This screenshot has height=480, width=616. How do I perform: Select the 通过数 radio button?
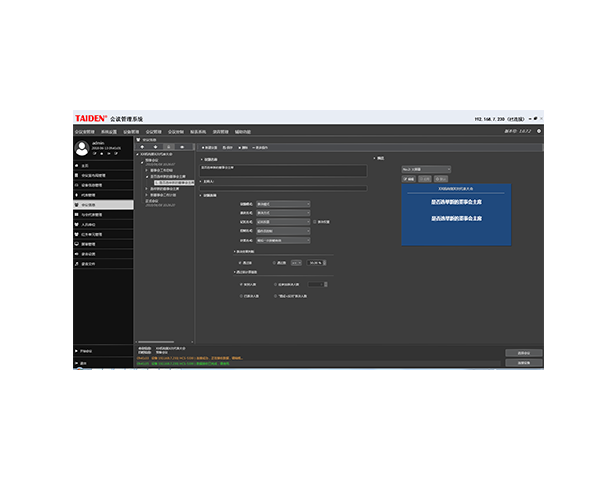pyautogui.click(x=275, y=262)
